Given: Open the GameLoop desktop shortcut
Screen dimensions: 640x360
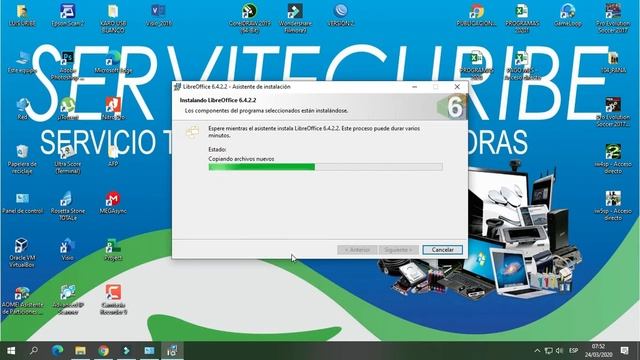Looking at the screenshot, I should pos(567,15).
